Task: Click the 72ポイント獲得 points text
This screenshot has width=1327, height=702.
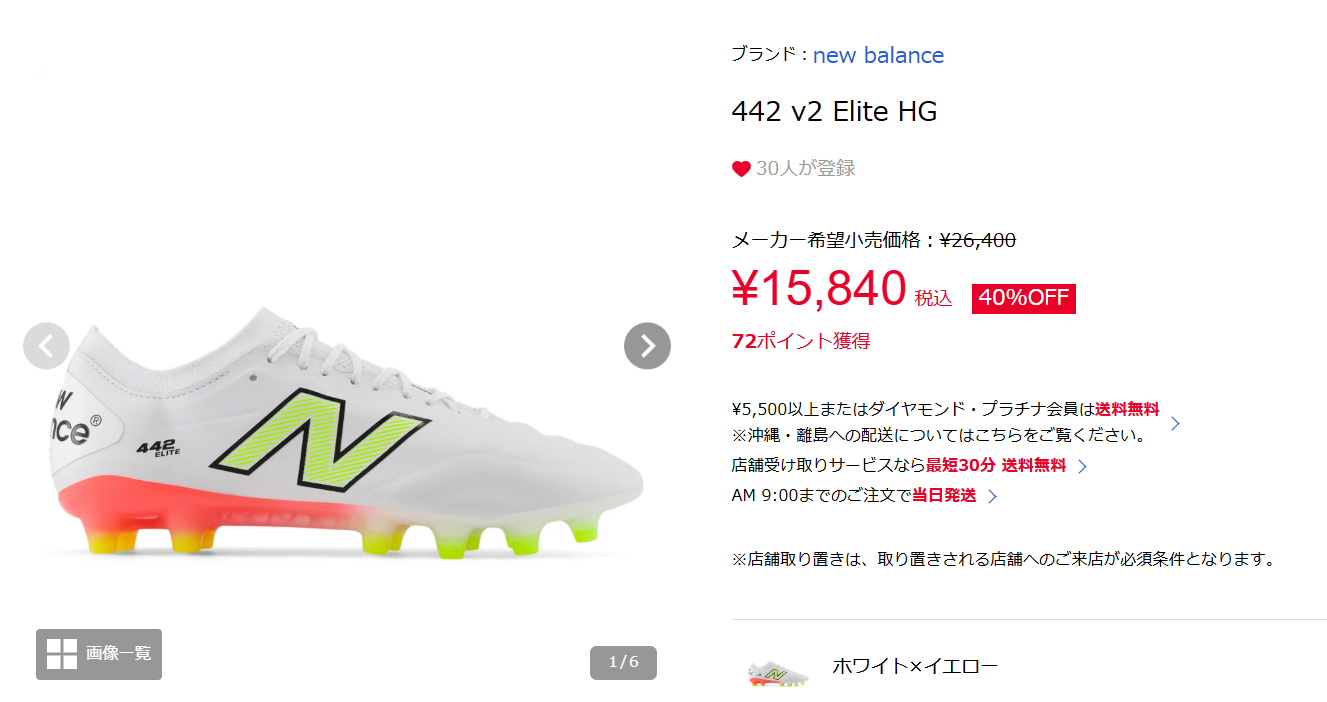Action: (801, 341)
